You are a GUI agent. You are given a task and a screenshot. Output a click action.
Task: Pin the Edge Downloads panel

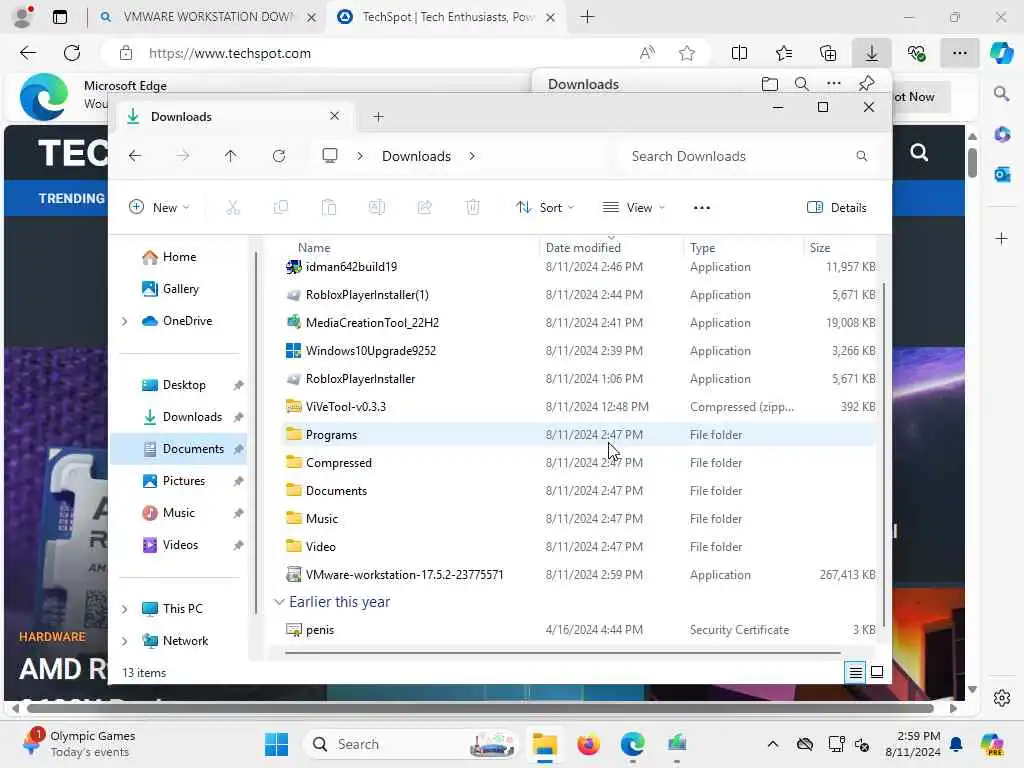coord(867,84)
